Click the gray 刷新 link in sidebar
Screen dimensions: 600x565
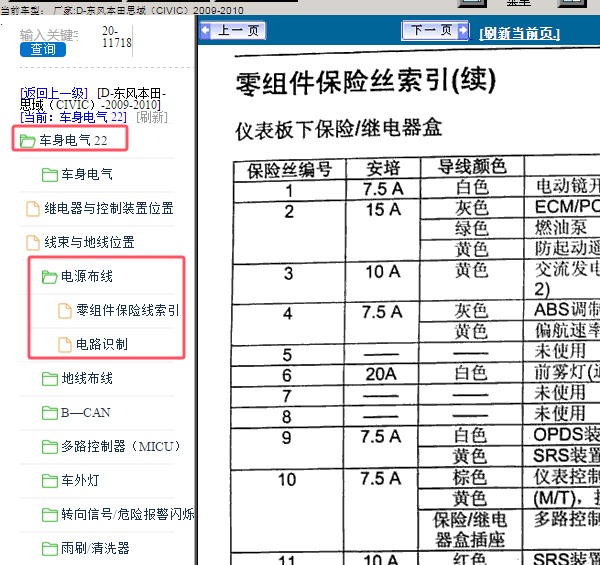coord(152,117)
